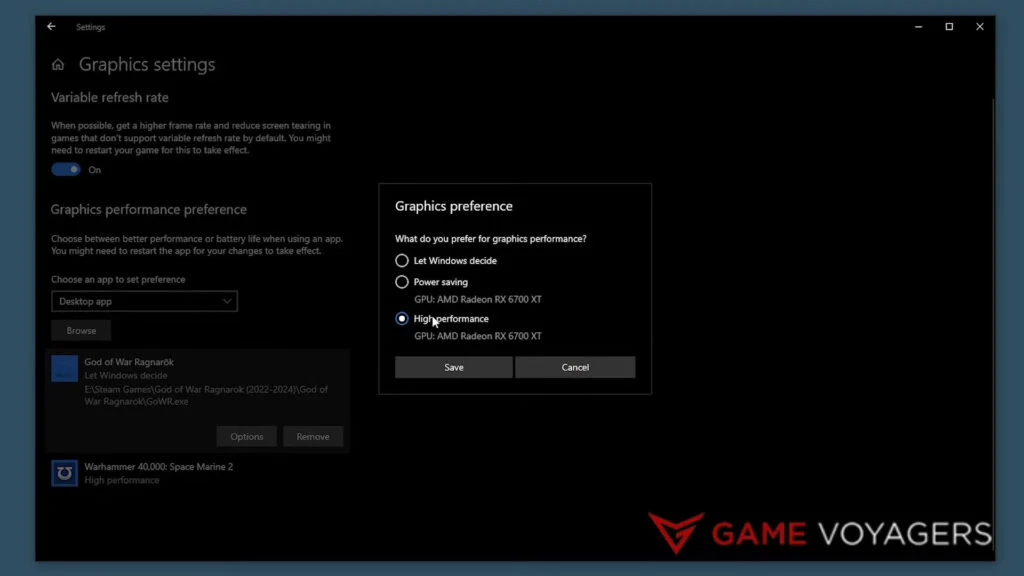The height and width of the screenshot is (576, 1024).
Task: Close the Settings window
Action: tap(980, 27)
